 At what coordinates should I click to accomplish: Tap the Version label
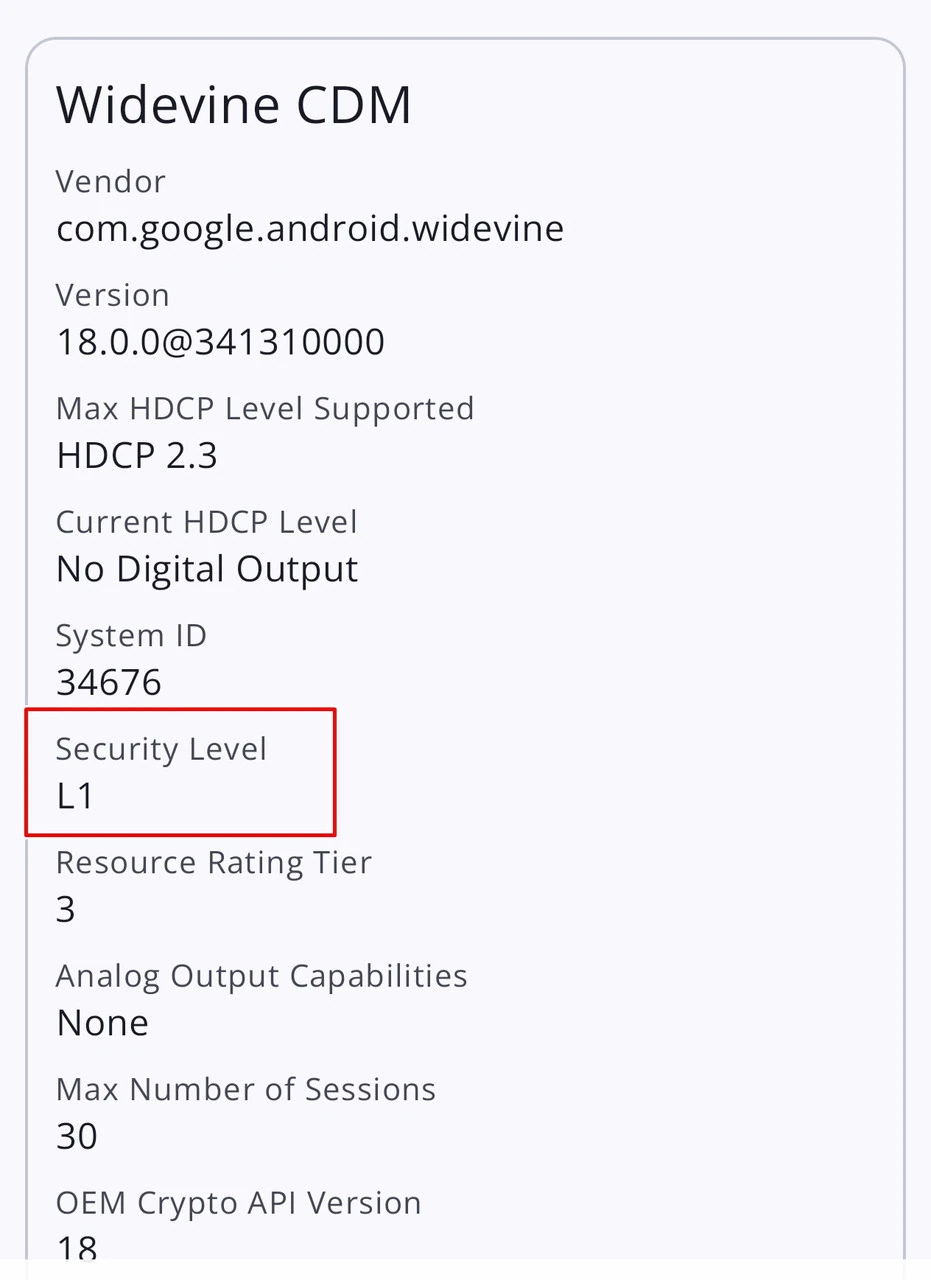coord(113,295)
